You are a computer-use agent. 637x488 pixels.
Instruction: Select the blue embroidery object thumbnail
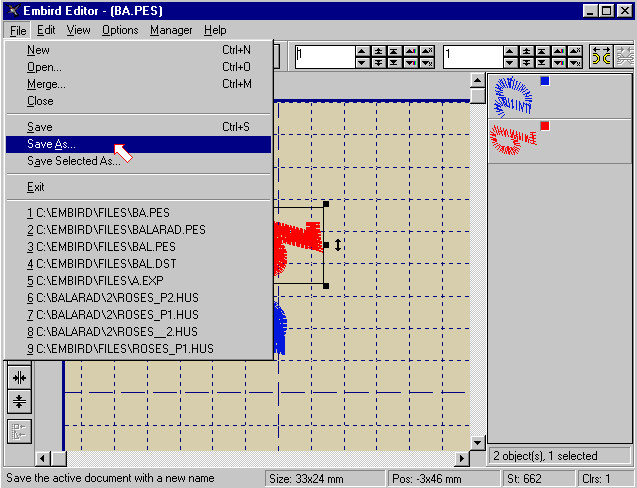(x=513, y=97)
